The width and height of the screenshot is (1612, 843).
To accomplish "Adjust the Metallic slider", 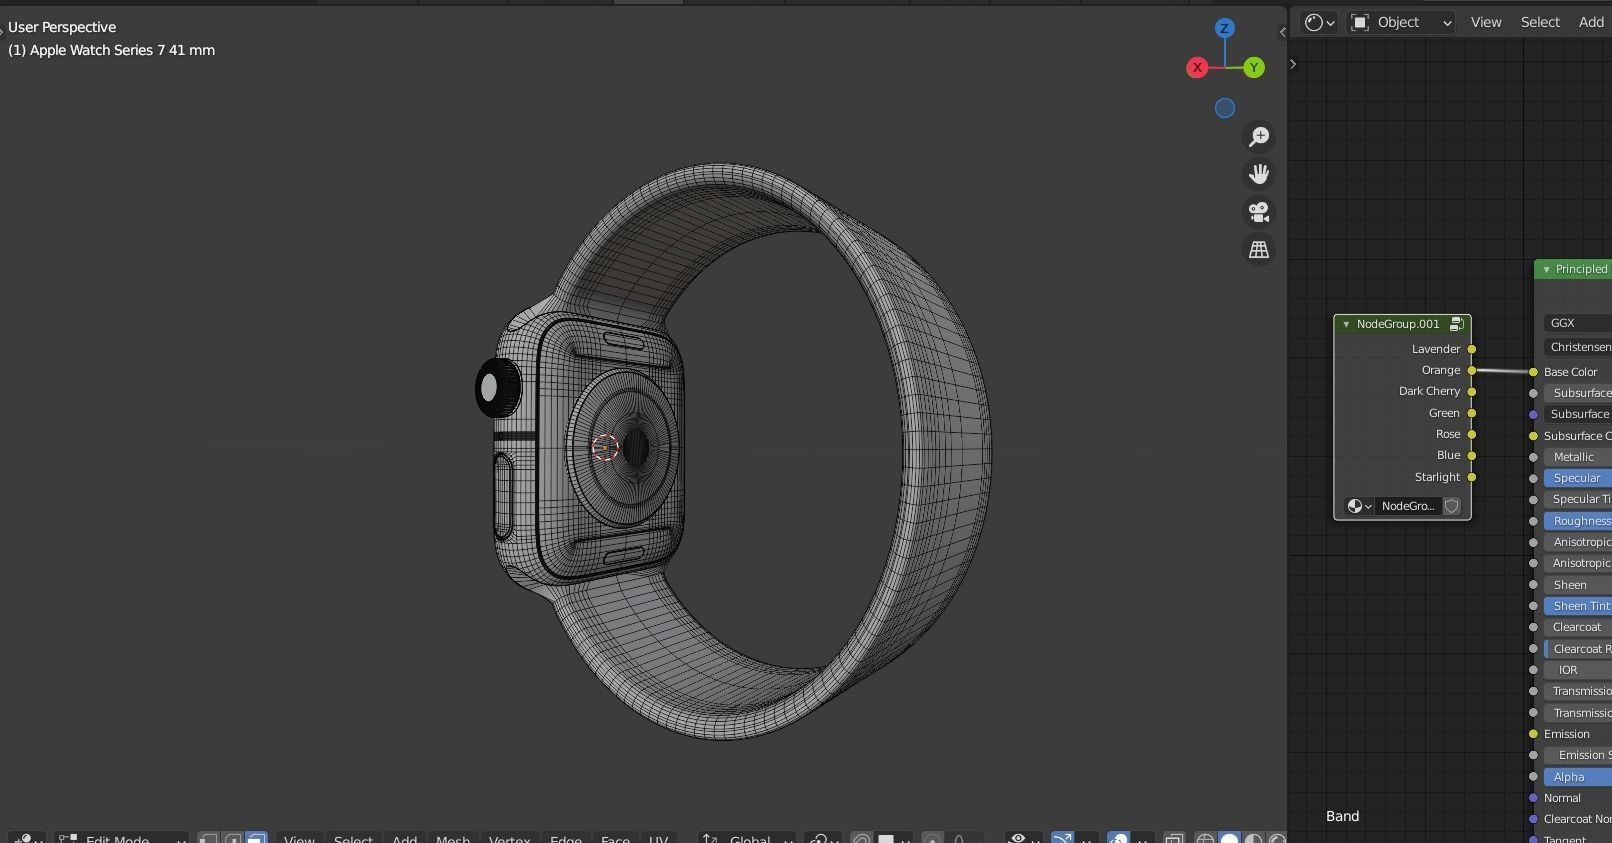I will click(x=1578, y=457).
